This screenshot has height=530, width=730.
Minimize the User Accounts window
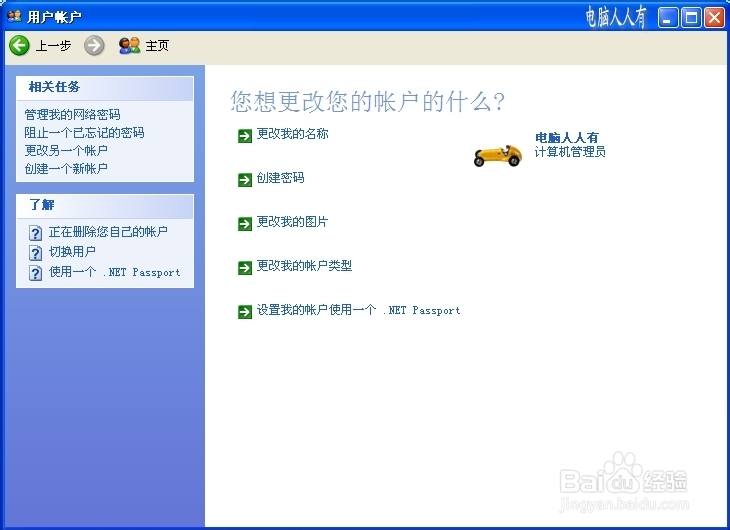click(x=668, y=18)
